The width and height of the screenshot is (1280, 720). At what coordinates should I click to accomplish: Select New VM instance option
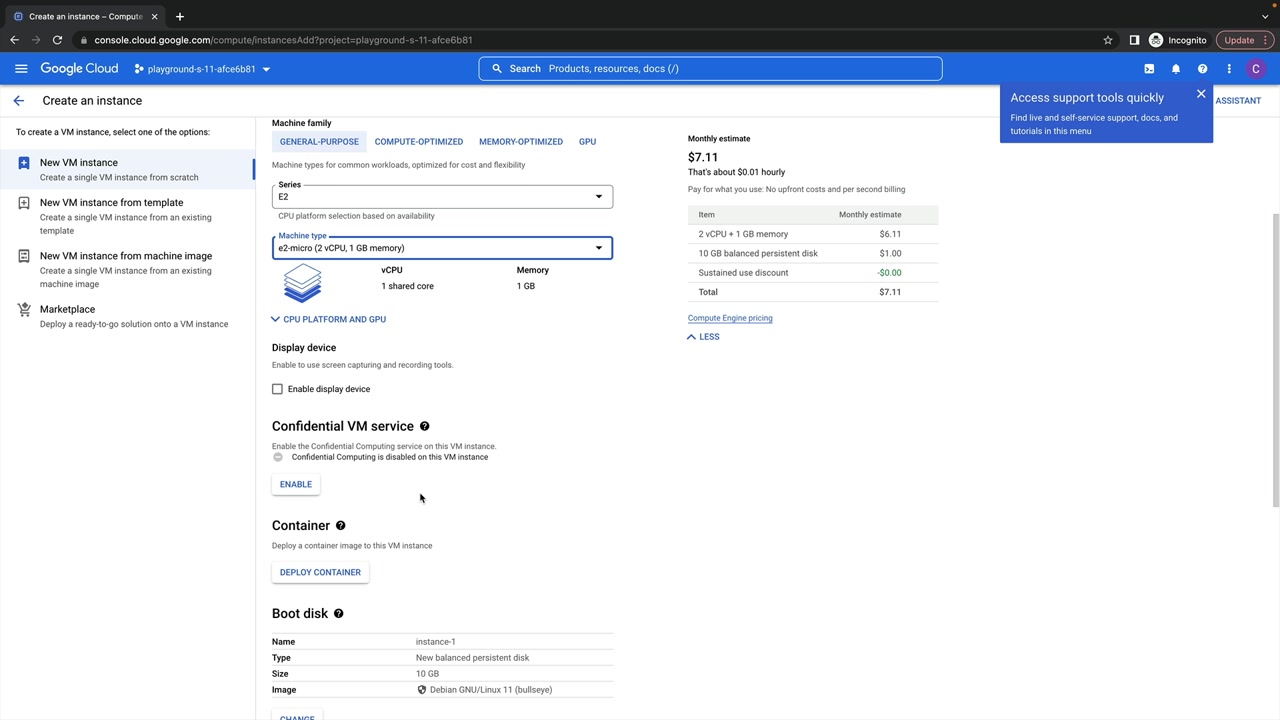click(x=128, y=169)
